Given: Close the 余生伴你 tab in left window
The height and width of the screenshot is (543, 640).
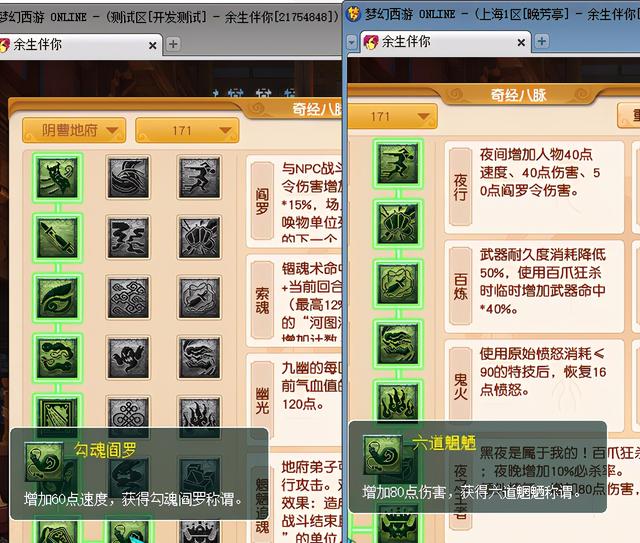Looking at the screenshot, I should click(153, 45).
